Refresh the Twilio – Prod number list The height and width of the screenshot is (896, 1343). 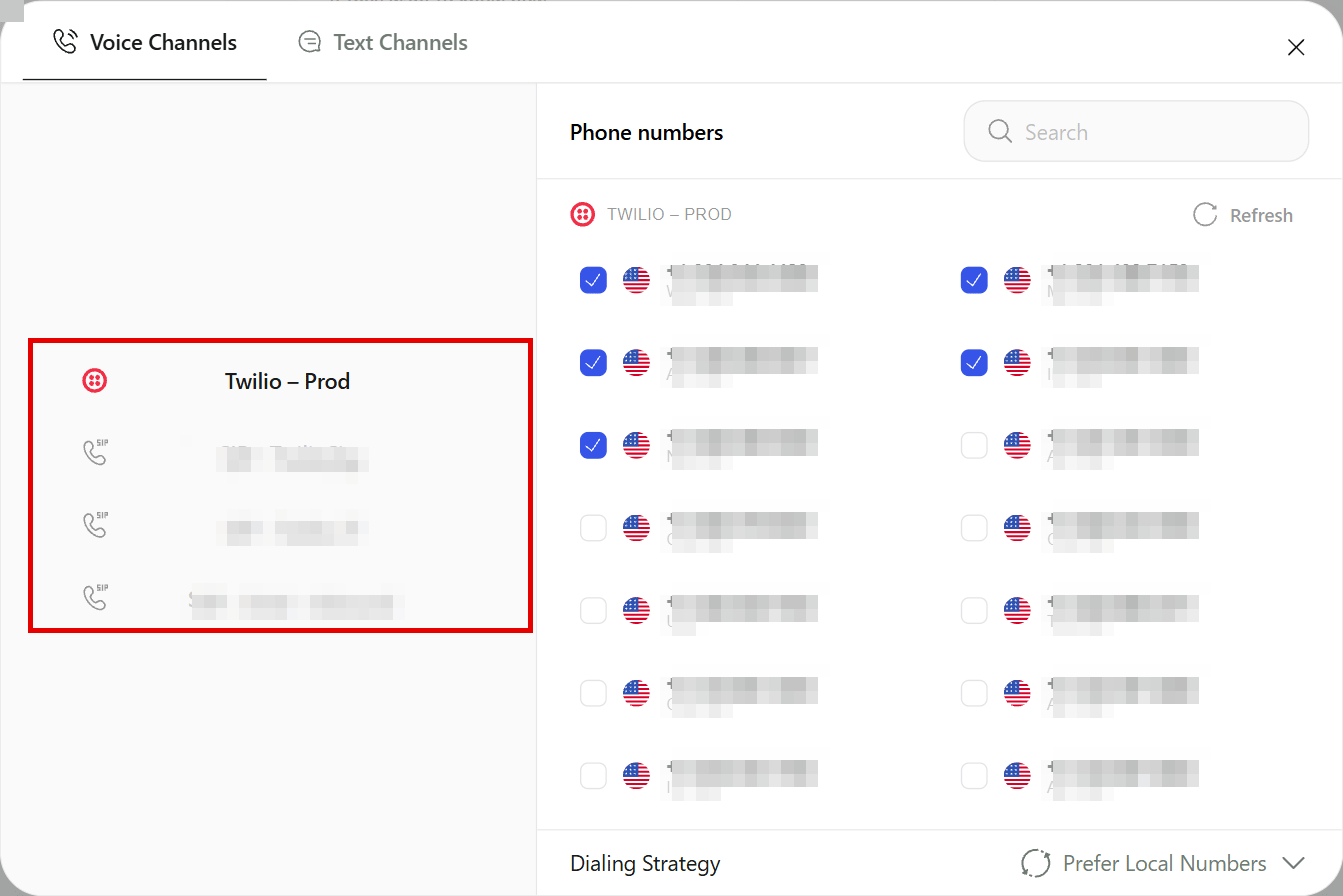[1243, 215]
